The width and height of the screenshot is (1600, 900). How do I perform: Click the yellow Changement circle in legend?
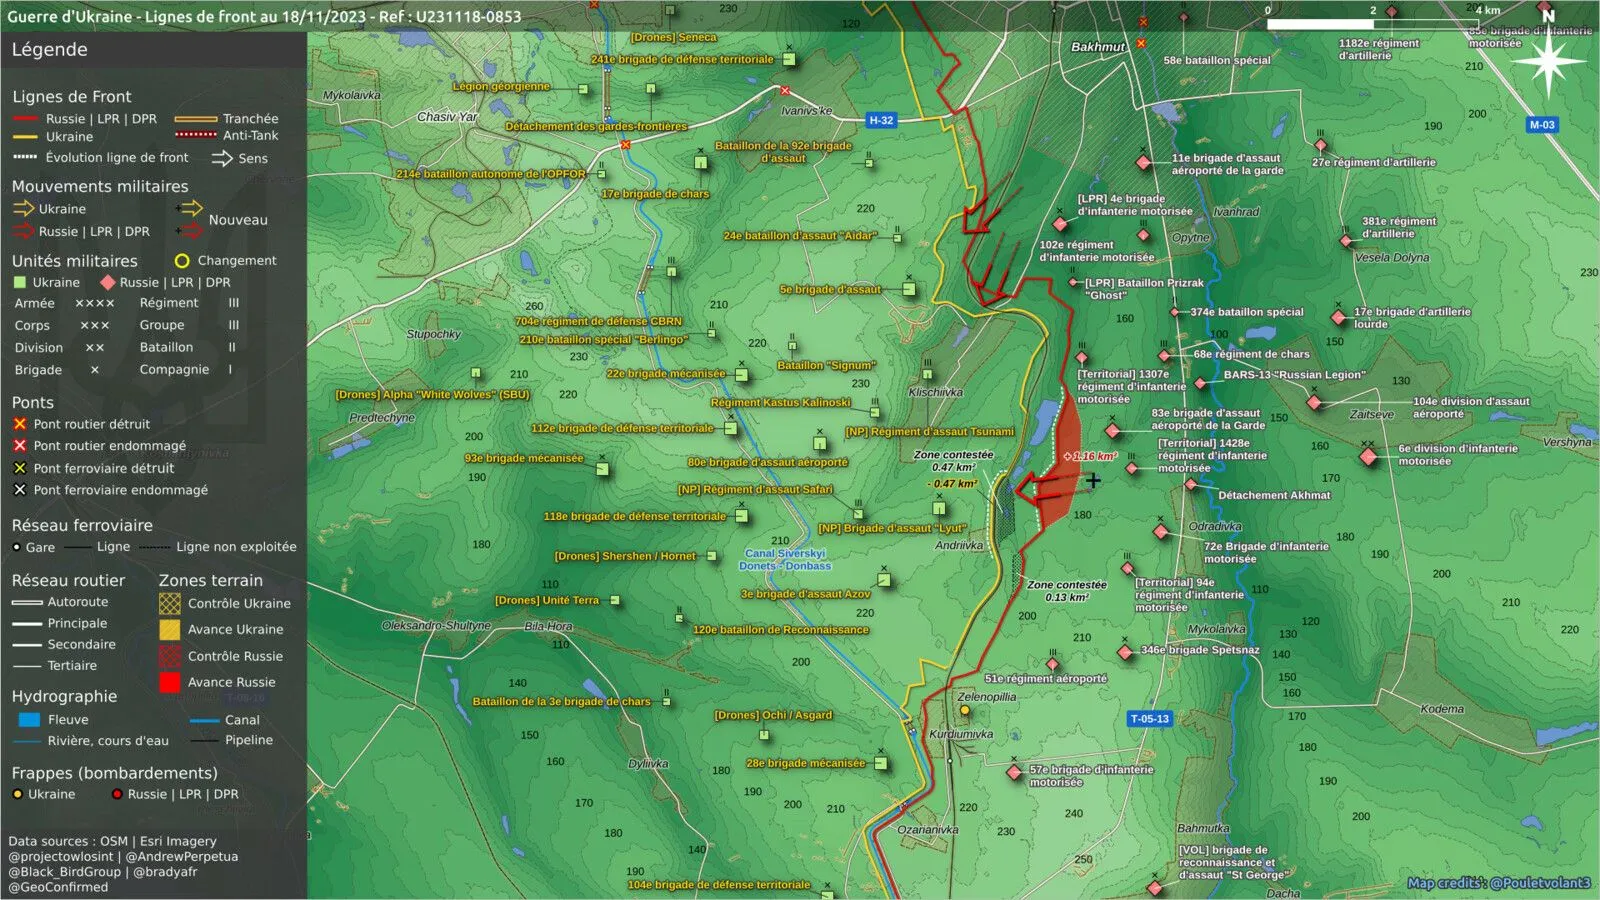(182, 261)
